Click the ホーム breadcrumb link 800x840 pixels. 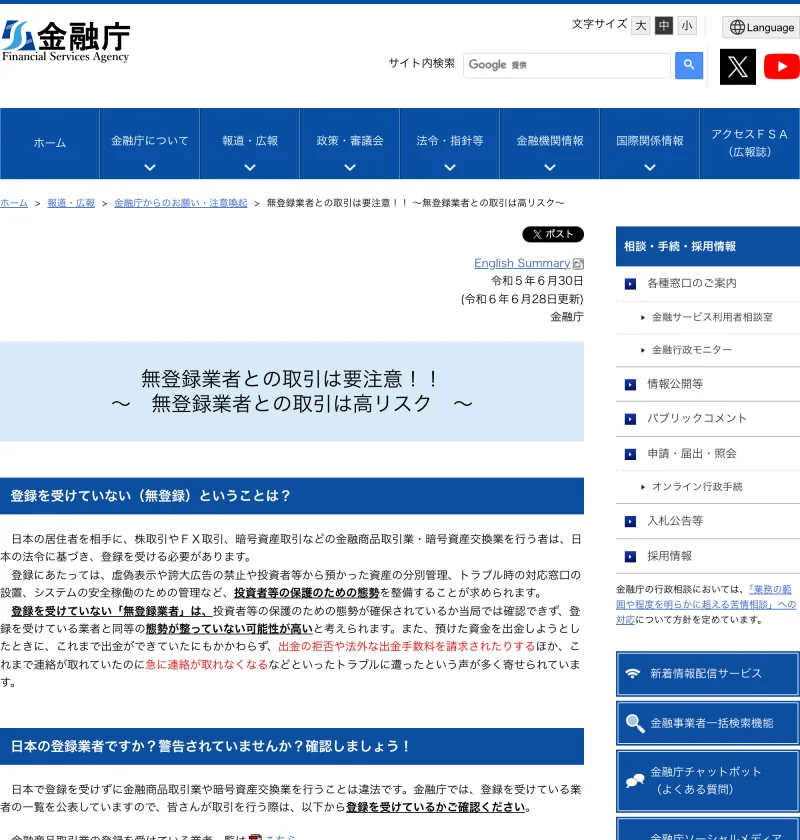(14, 203)
